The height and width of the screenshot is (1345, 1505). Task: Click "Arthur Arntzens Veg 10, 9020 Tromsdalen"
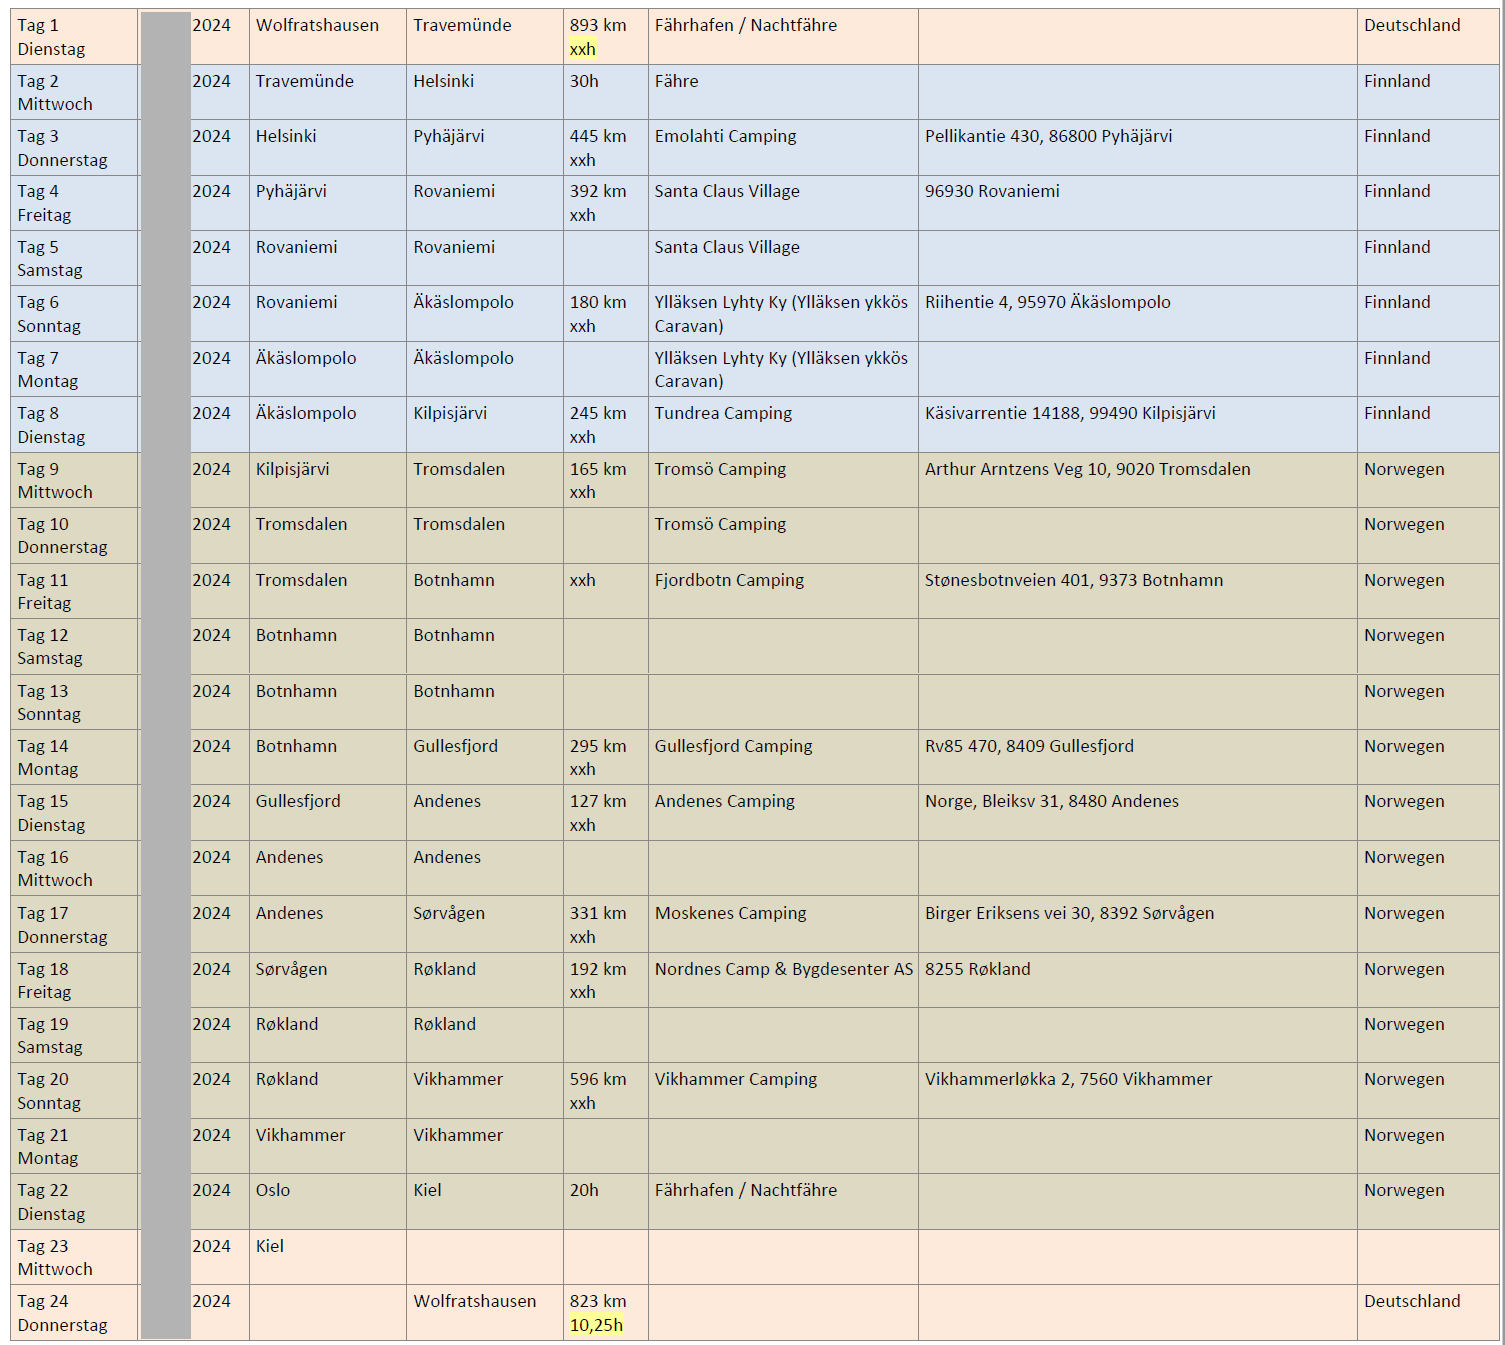pos(1087,470)
